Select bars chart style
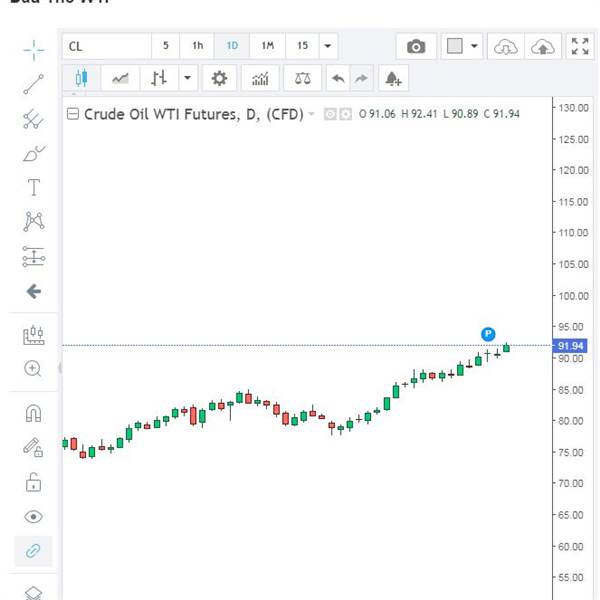Screen dimensions: 600x600 [x=159, y=78]
